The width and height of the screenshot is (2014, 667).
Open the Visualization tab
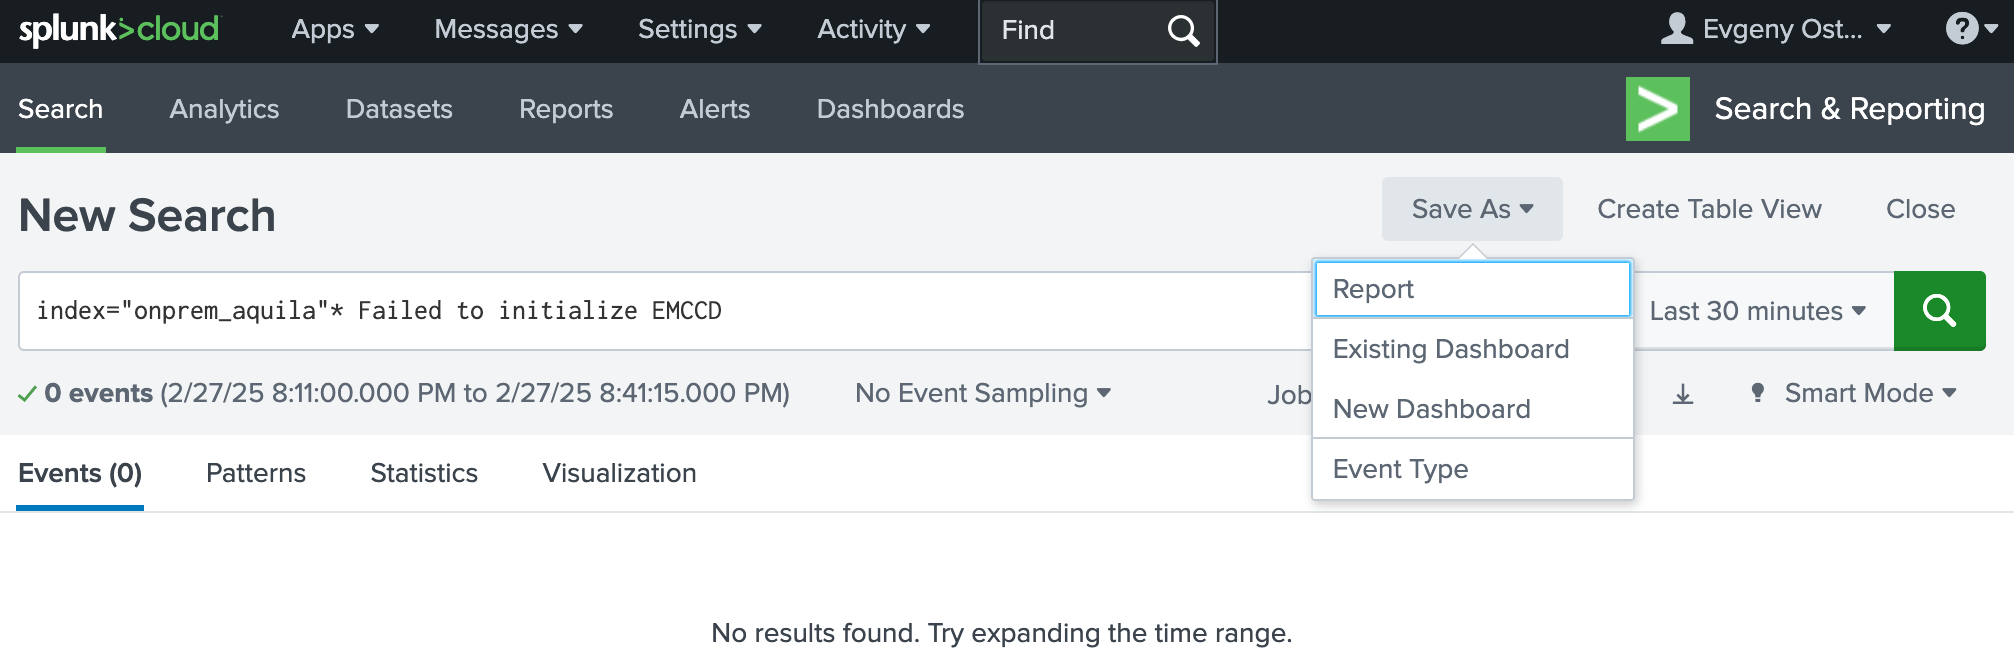point(619,473)
